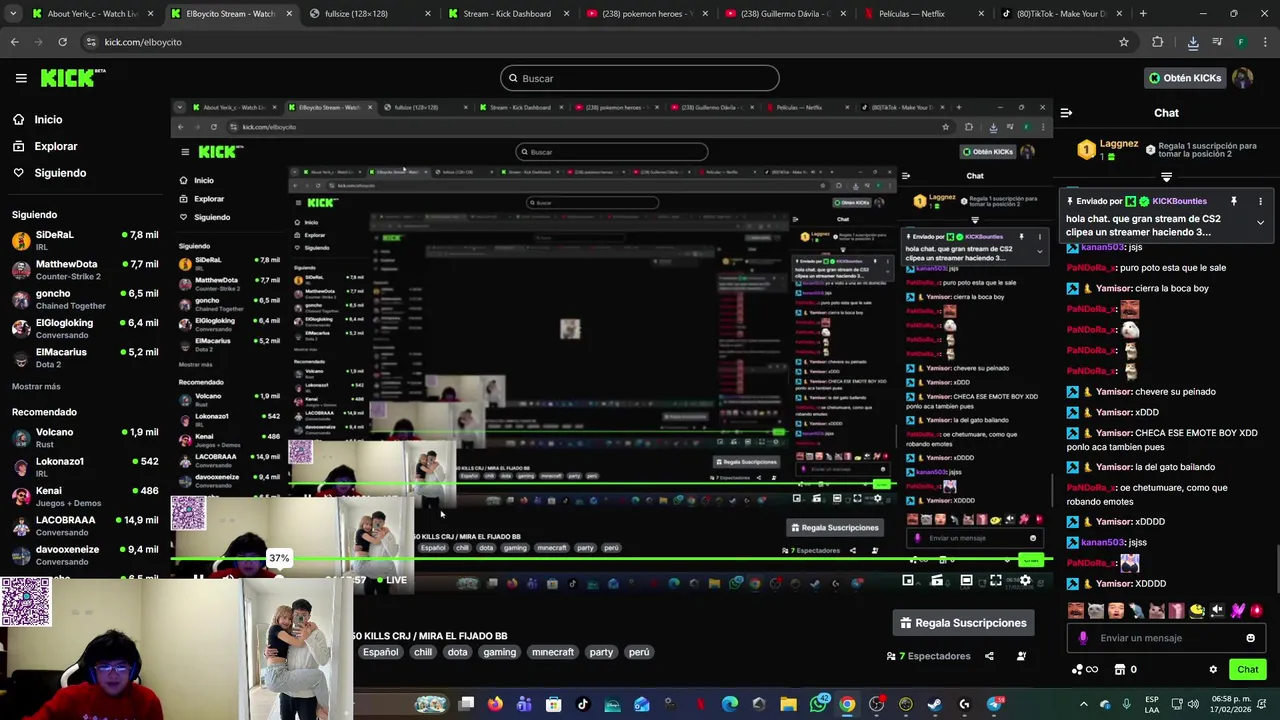This screenshot has width=1280, height=720.
Task: Open the user profile avatar menu
Action: click(1243, 78)
